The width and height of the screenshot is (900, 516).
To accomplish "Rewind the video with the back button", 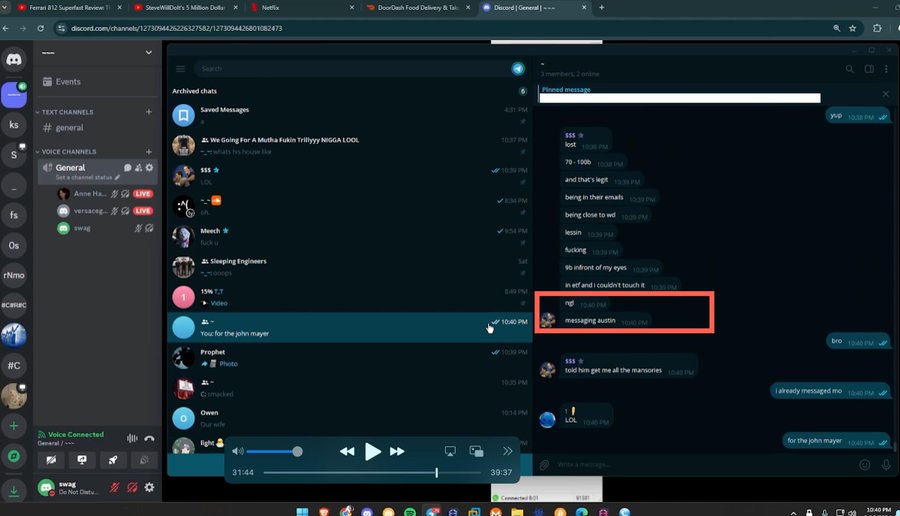I will [x=347, y=451].
